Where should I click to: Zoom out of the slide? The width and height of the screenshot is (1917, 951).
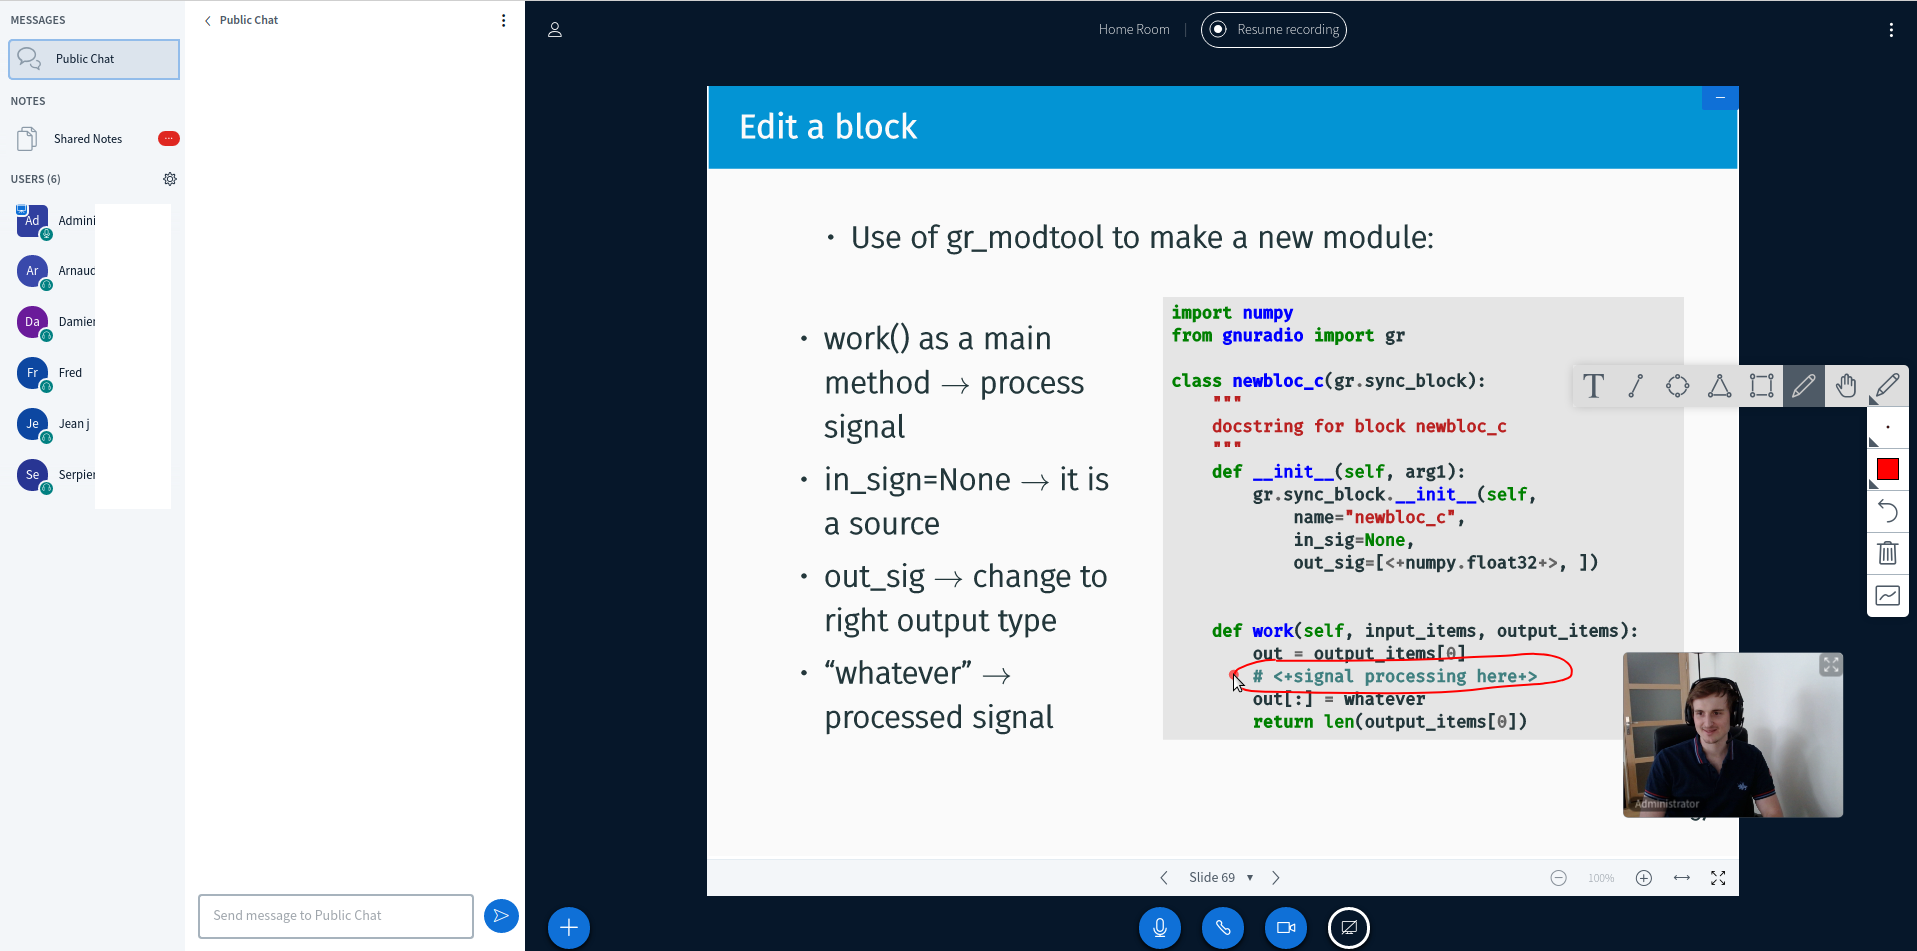coord(1559,878)
